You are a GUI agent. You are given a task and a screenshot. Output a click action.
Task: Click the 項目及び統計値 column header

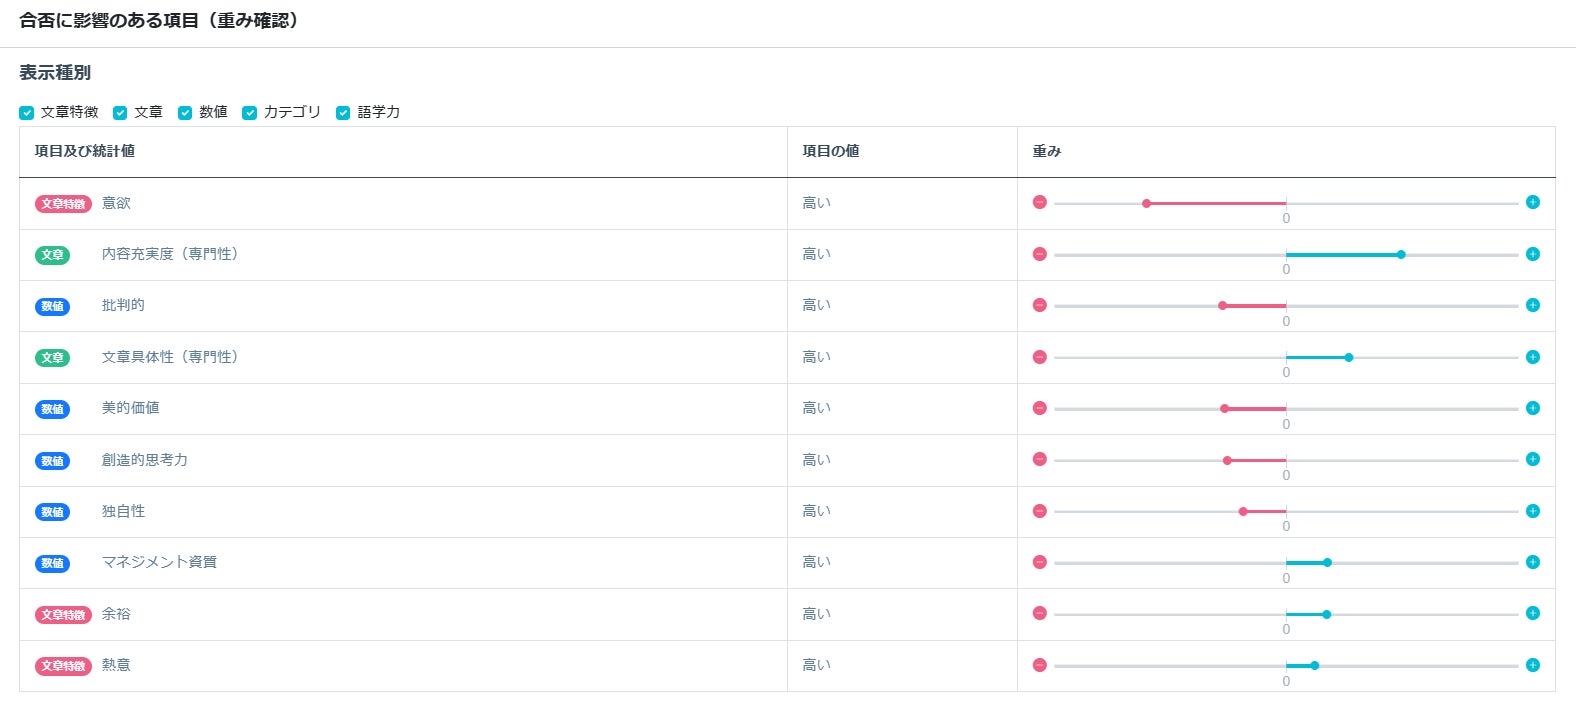point(85,151)
